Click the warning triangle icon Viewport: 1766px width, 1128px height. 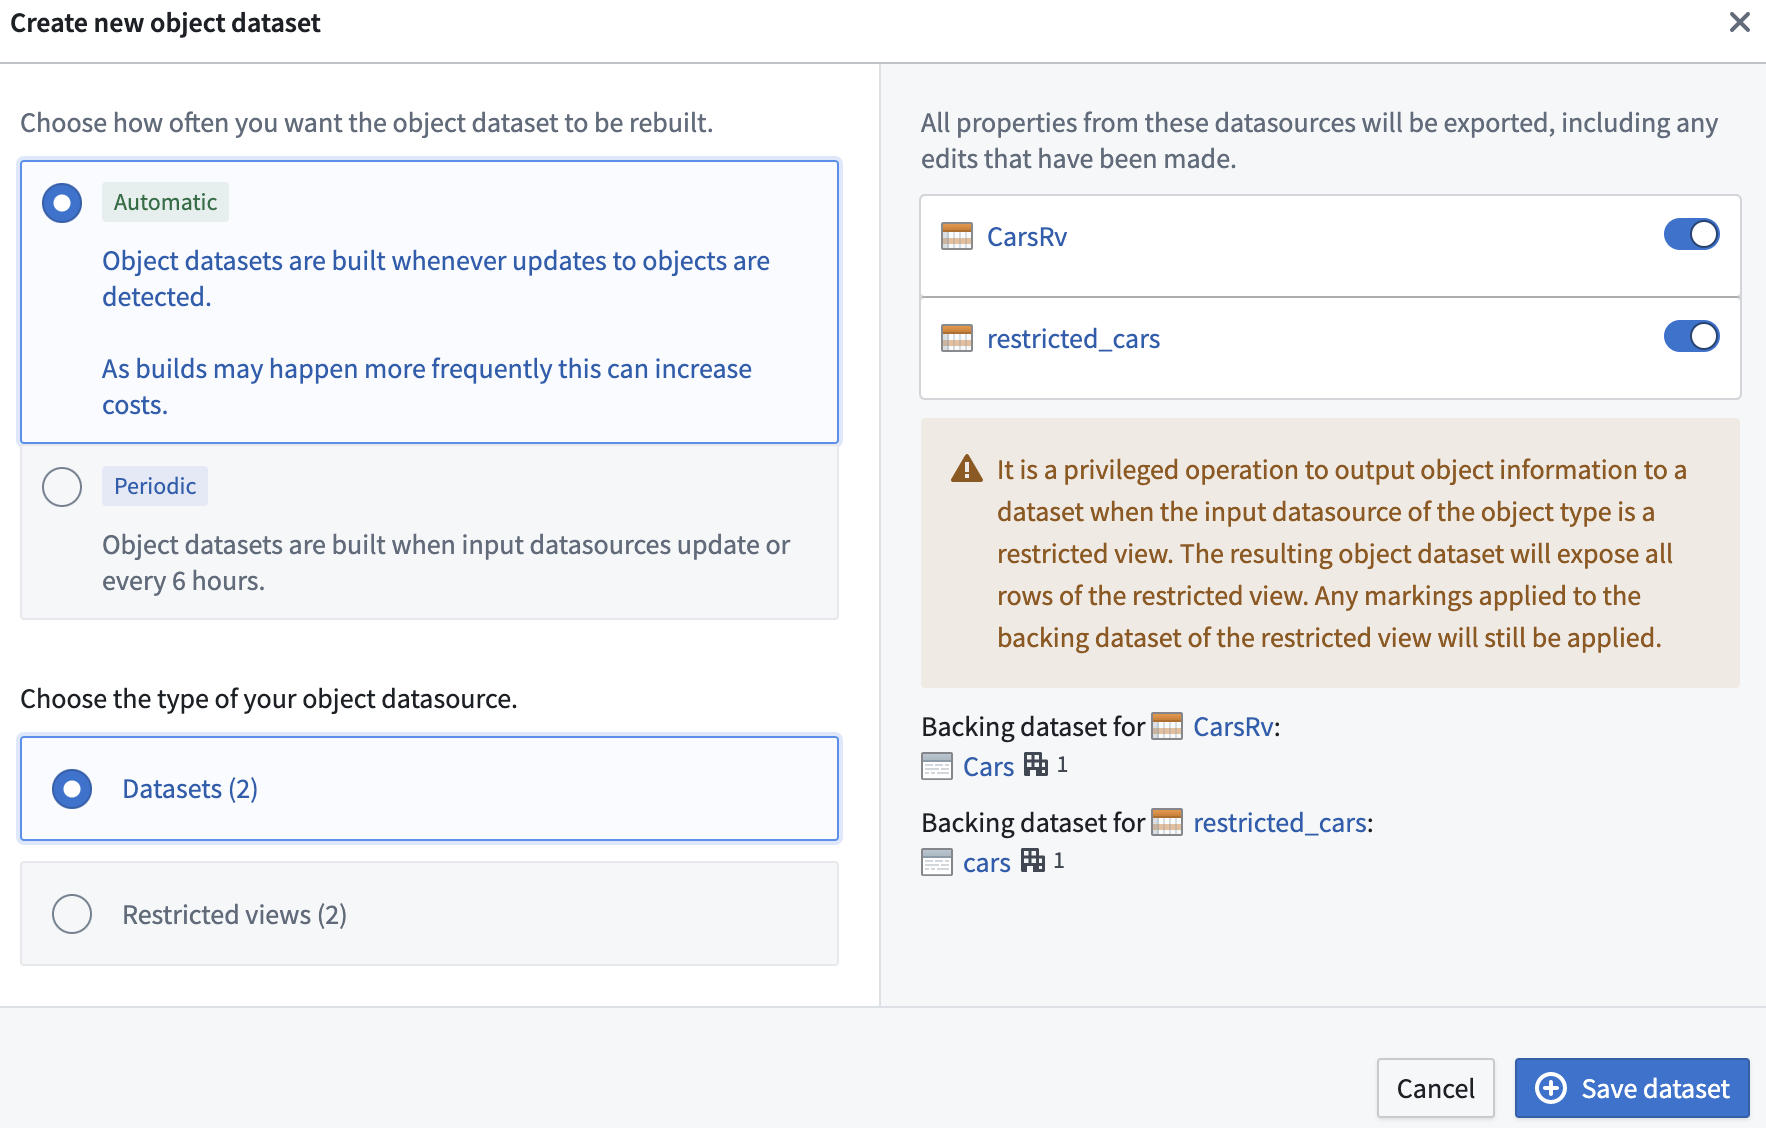point(966,468)
